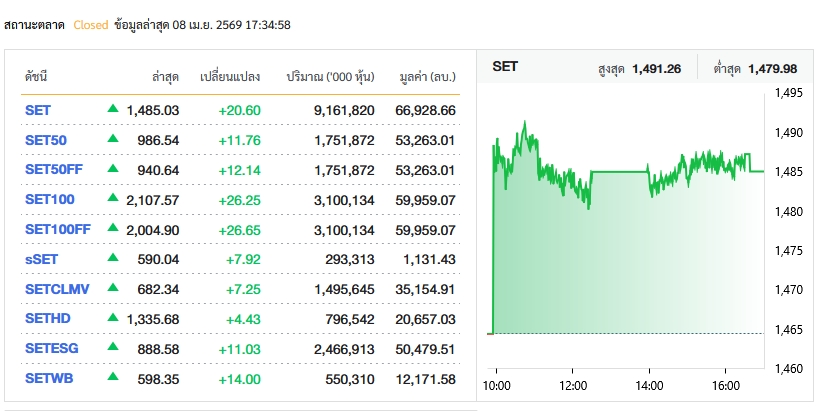Click the green arrow next to SETCLMV
This screenshot has width=818, height=411.
(113, 289)
